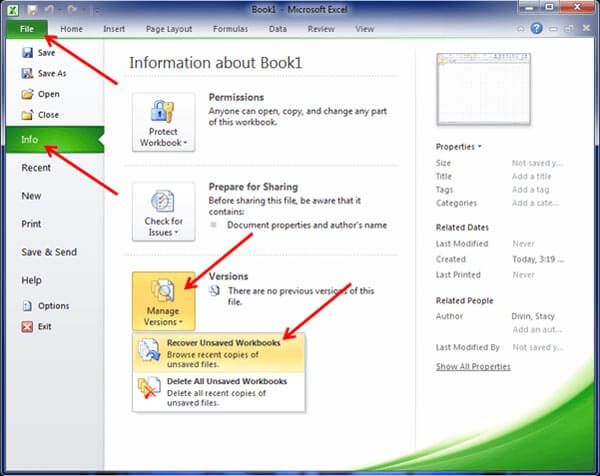Open the Manage Versions dropdown button
This screenshot has height=476, width=600.
pyautogui.click(x=163, y=301)
